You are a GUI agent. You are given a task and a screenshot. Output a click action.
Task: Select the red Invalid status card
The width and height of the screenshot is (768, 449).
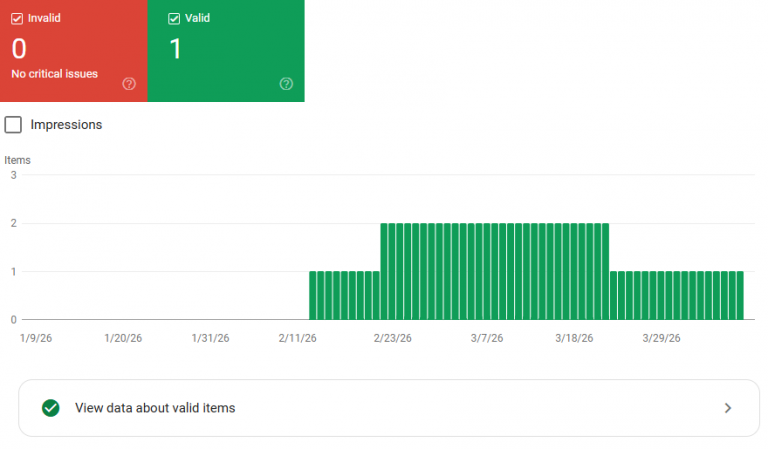click(74, 50)
